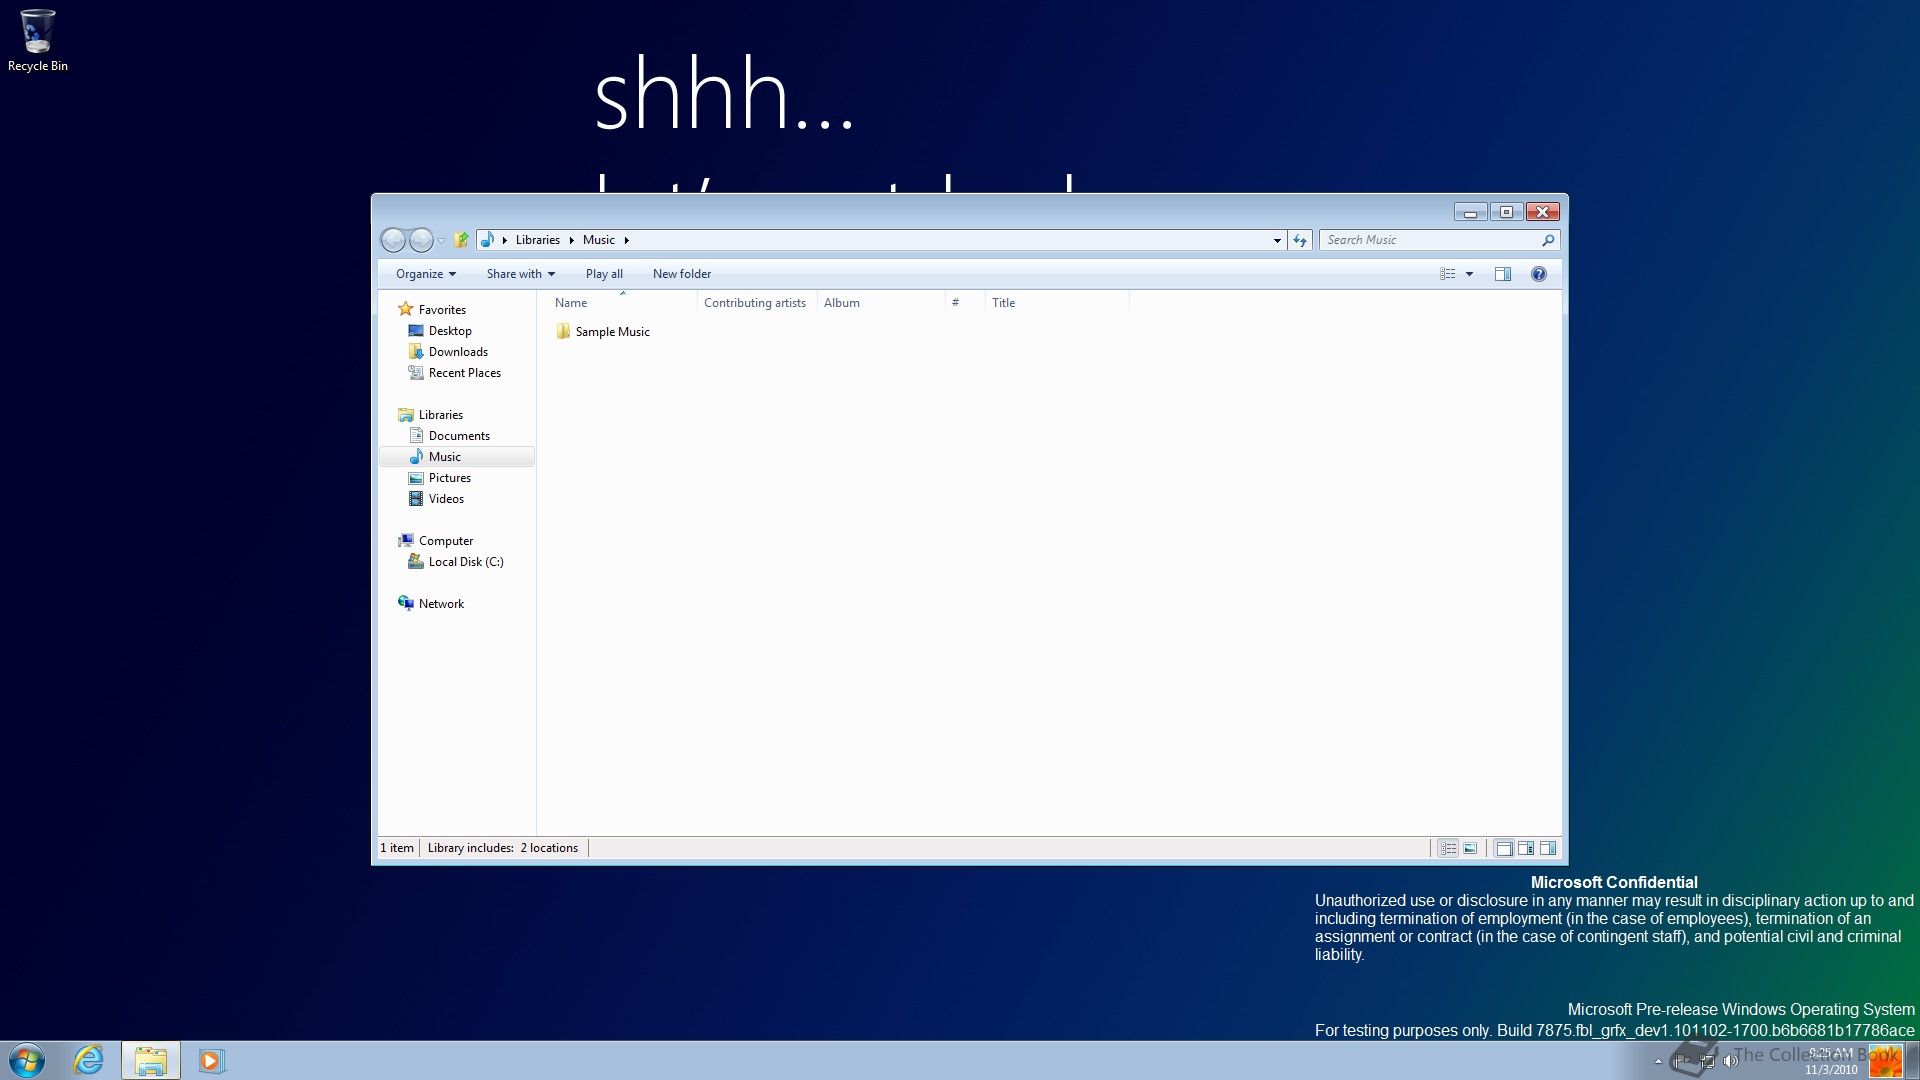Toggle the preview pane in the toolbar
Screen dimensions: 1920x1080
click(x=1502, y=274)
